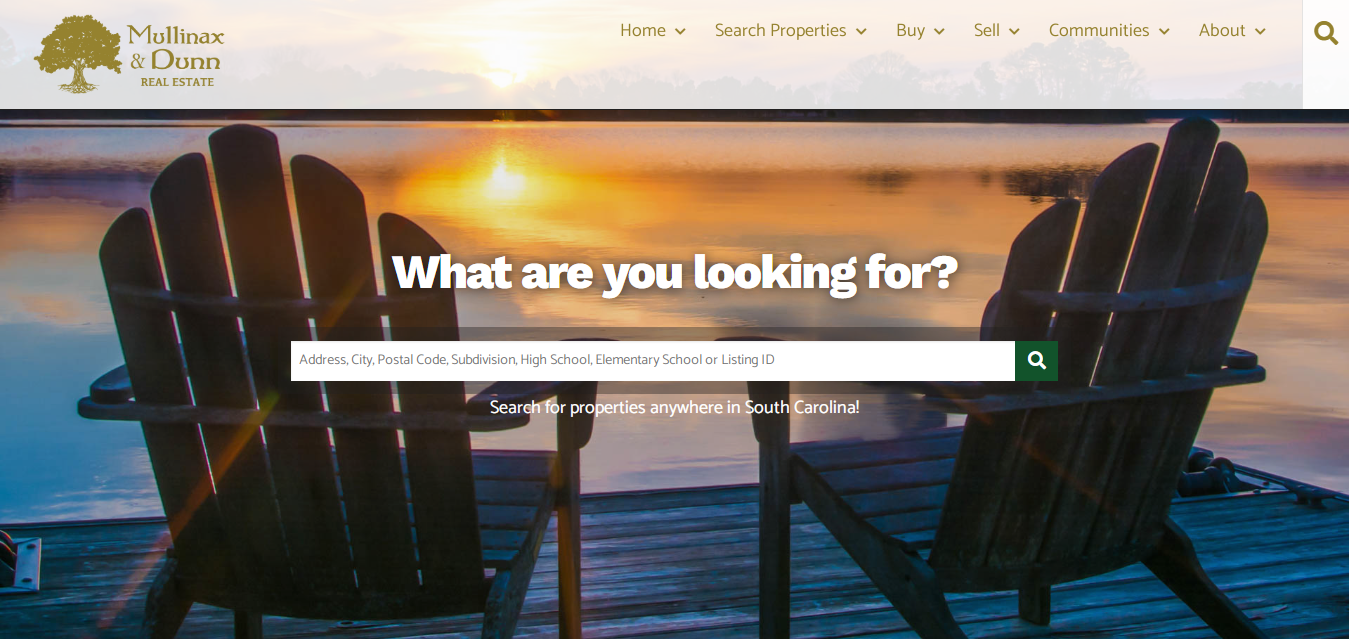Open the header magnifying glass search icon
Screen dimensions: 1349x639
coord(1326,33)
